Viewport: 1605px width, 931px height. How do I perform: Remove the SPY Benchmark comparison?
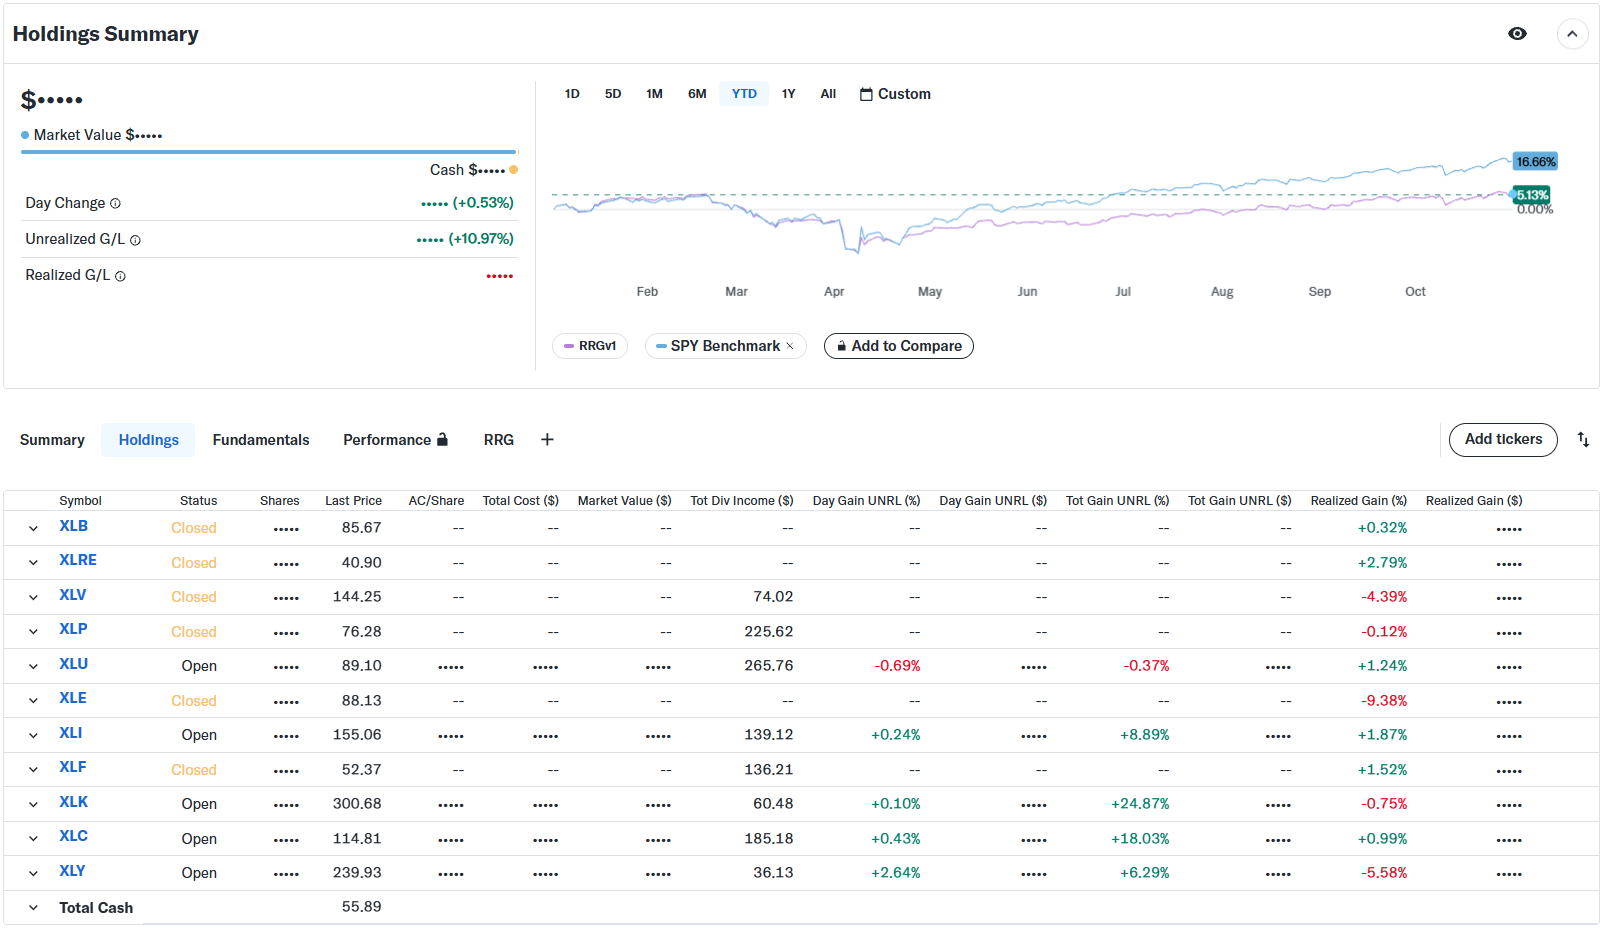(x=790, y=347)
